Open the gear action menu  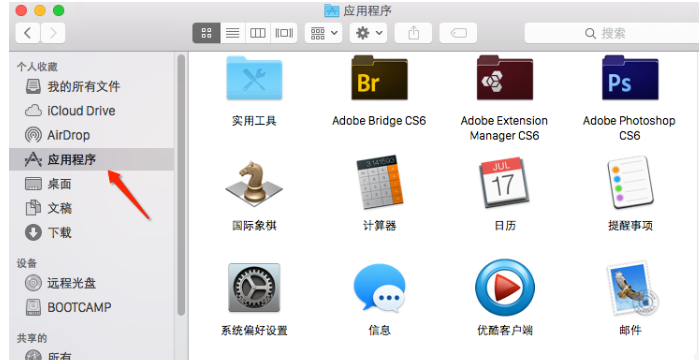click(368, 33)
